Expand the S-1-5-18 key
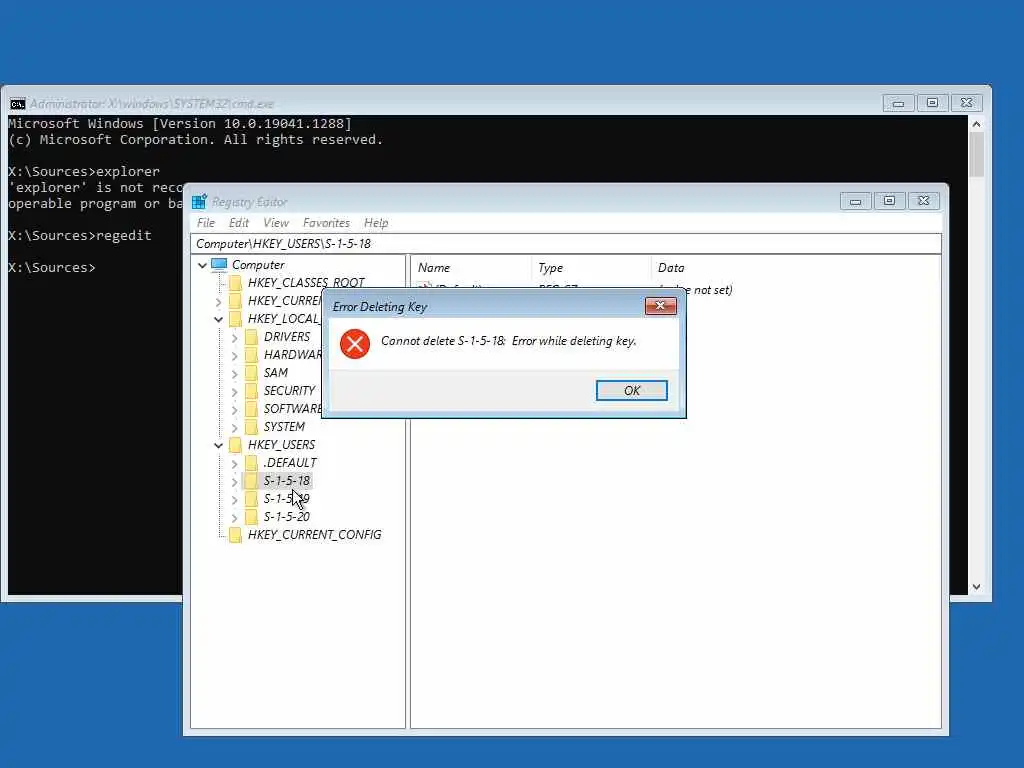Viewport: 1024px width, 768px height. pyautogui.click(x=234, y=482)
